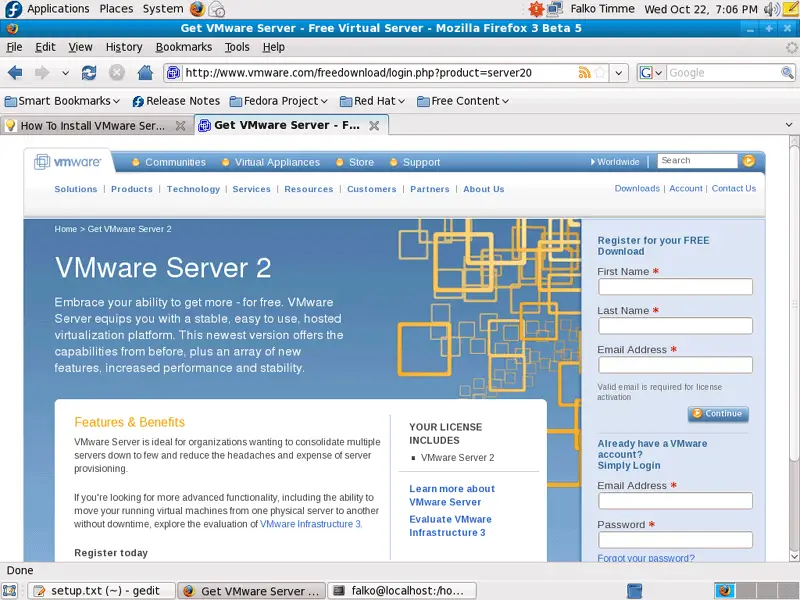The image size is (800, 600).
Task: Click the Forgot your password link
Action: (x=646, y=558)
